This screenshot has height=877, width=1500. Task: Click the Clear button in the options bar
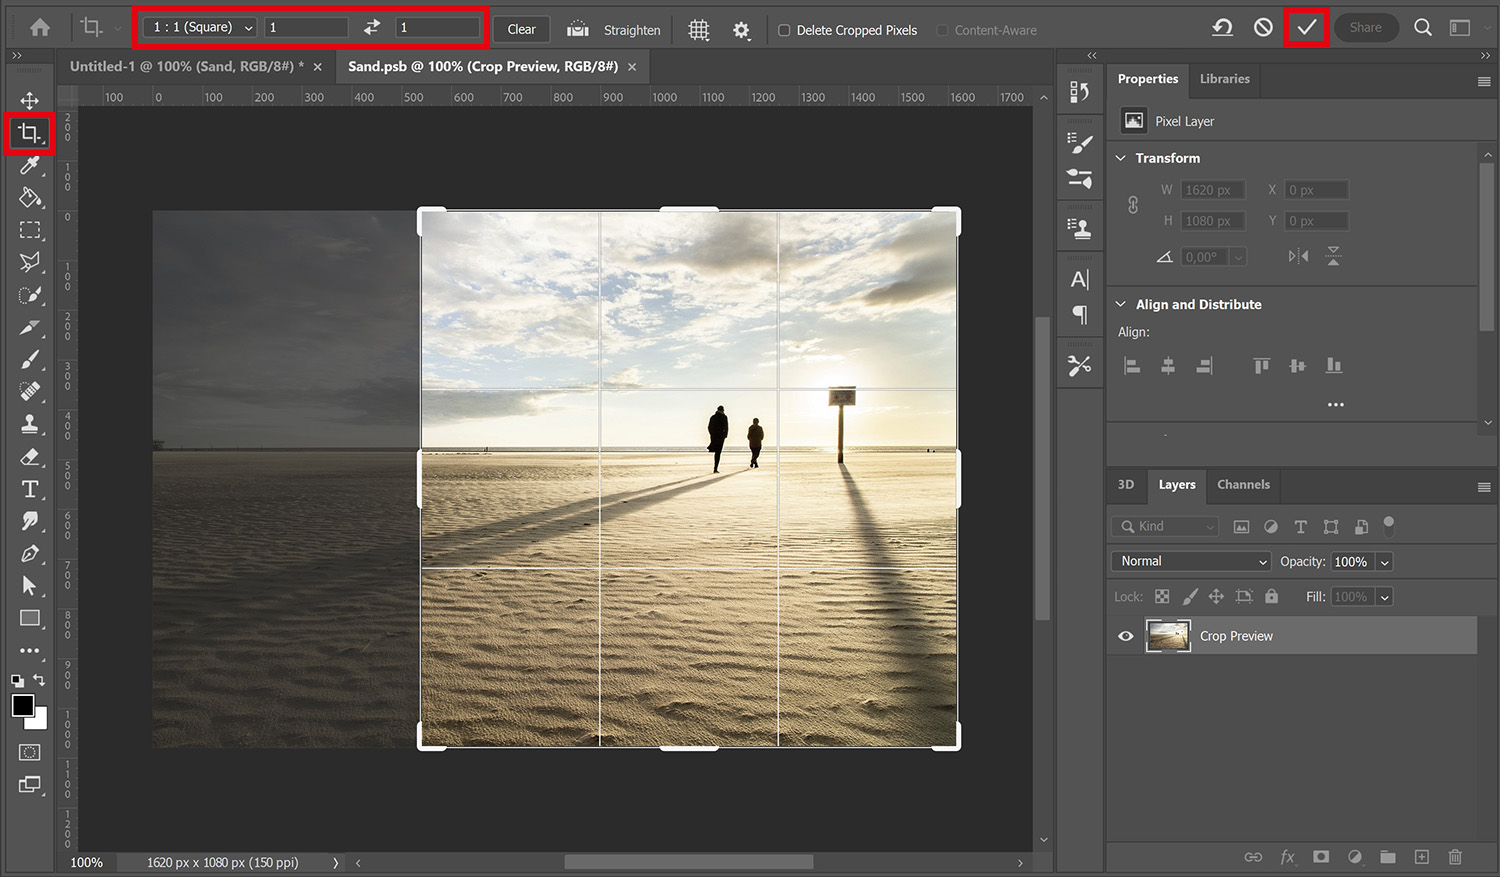[x=520, y=29]
